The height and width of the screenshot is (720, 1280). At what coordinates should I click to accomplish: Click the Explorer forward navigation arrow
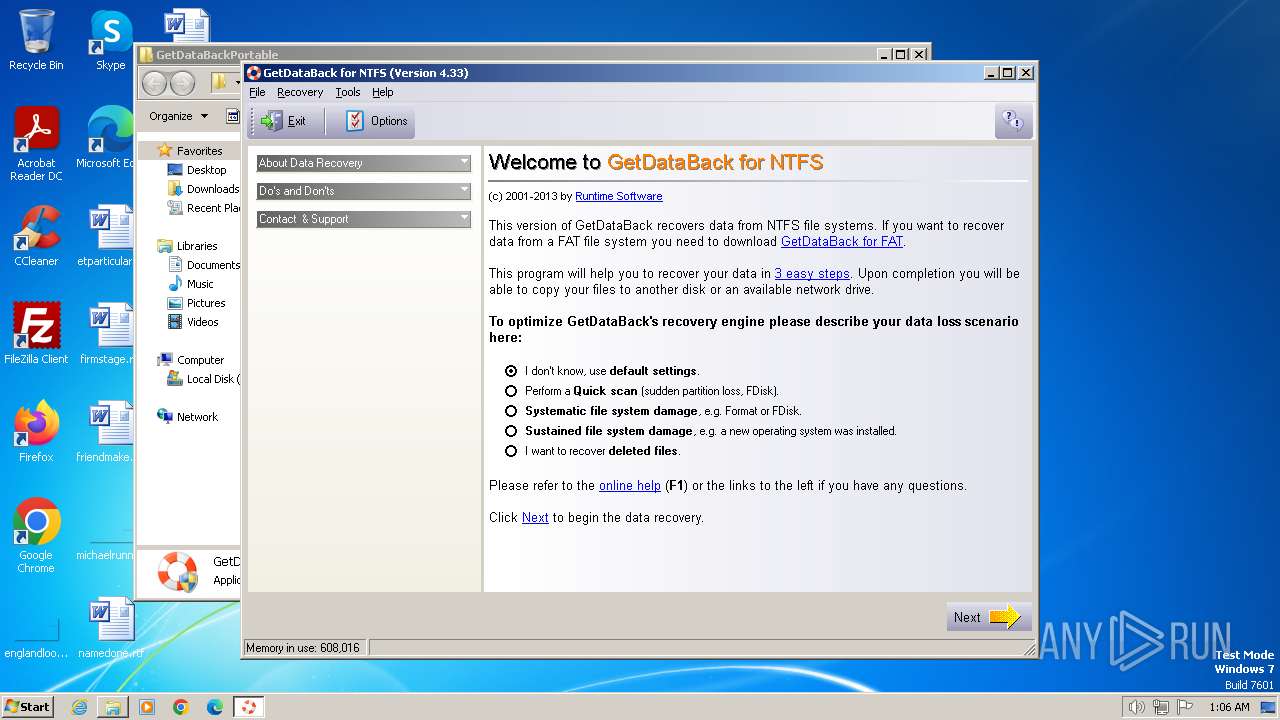coord(182,83)
